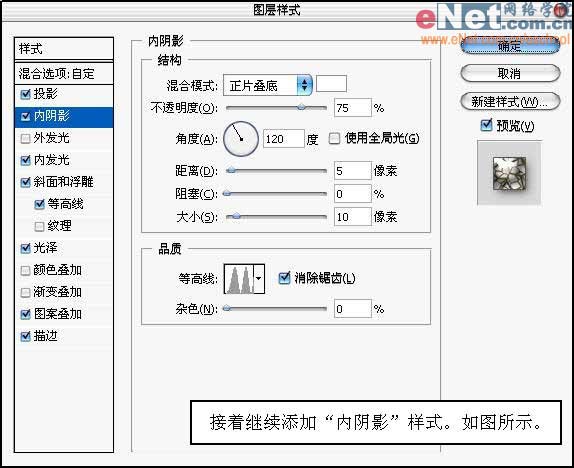The width and height of the screenshot is (574, 468).
Task: Toggle the 描边 stroke checkbox
Action: click(25, 336)
